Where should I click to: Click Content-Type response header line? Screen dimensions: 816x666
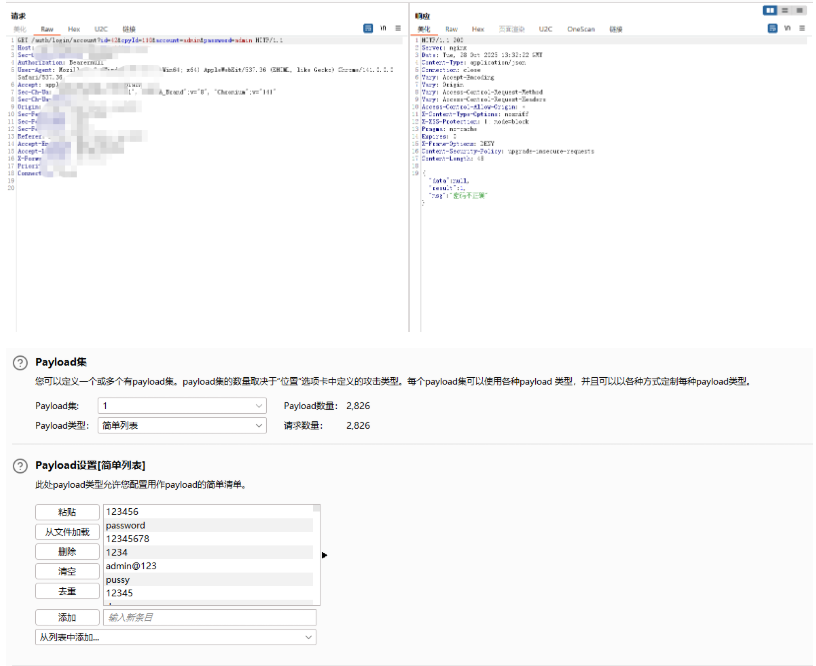point(474,62)
